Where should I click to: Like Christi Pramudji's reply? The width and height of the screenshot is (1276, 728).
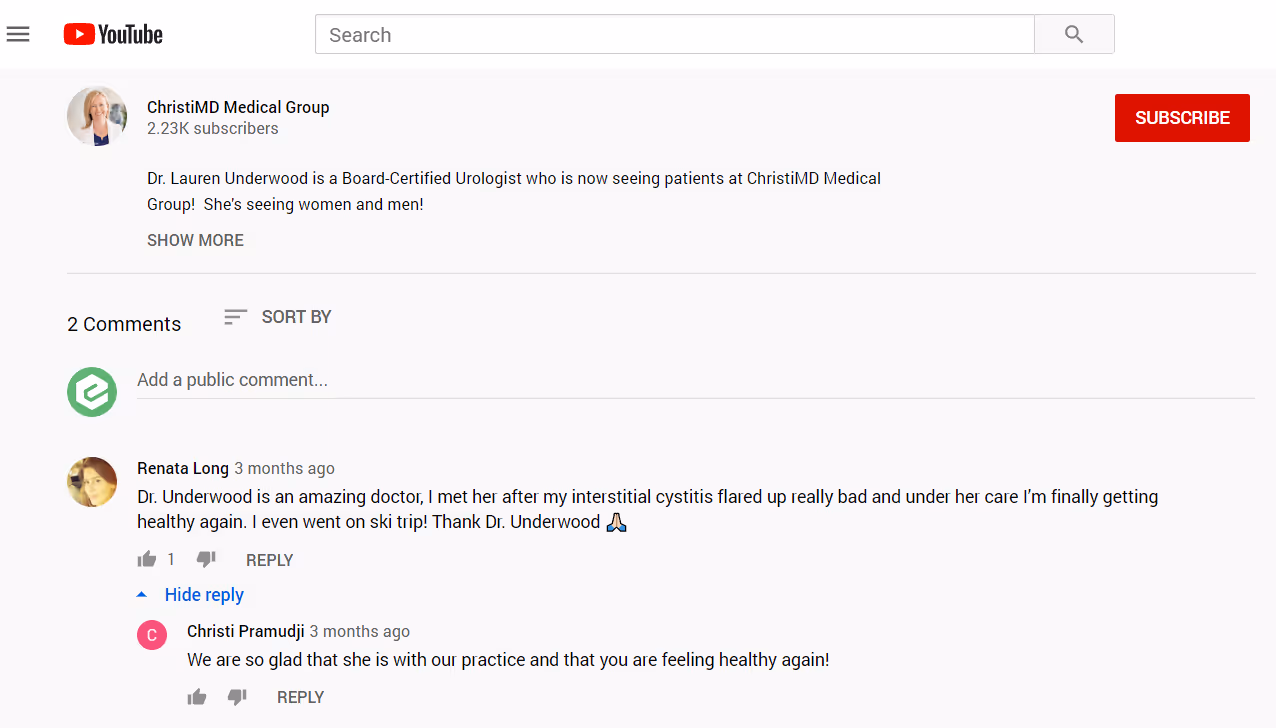tap(196, 696)
